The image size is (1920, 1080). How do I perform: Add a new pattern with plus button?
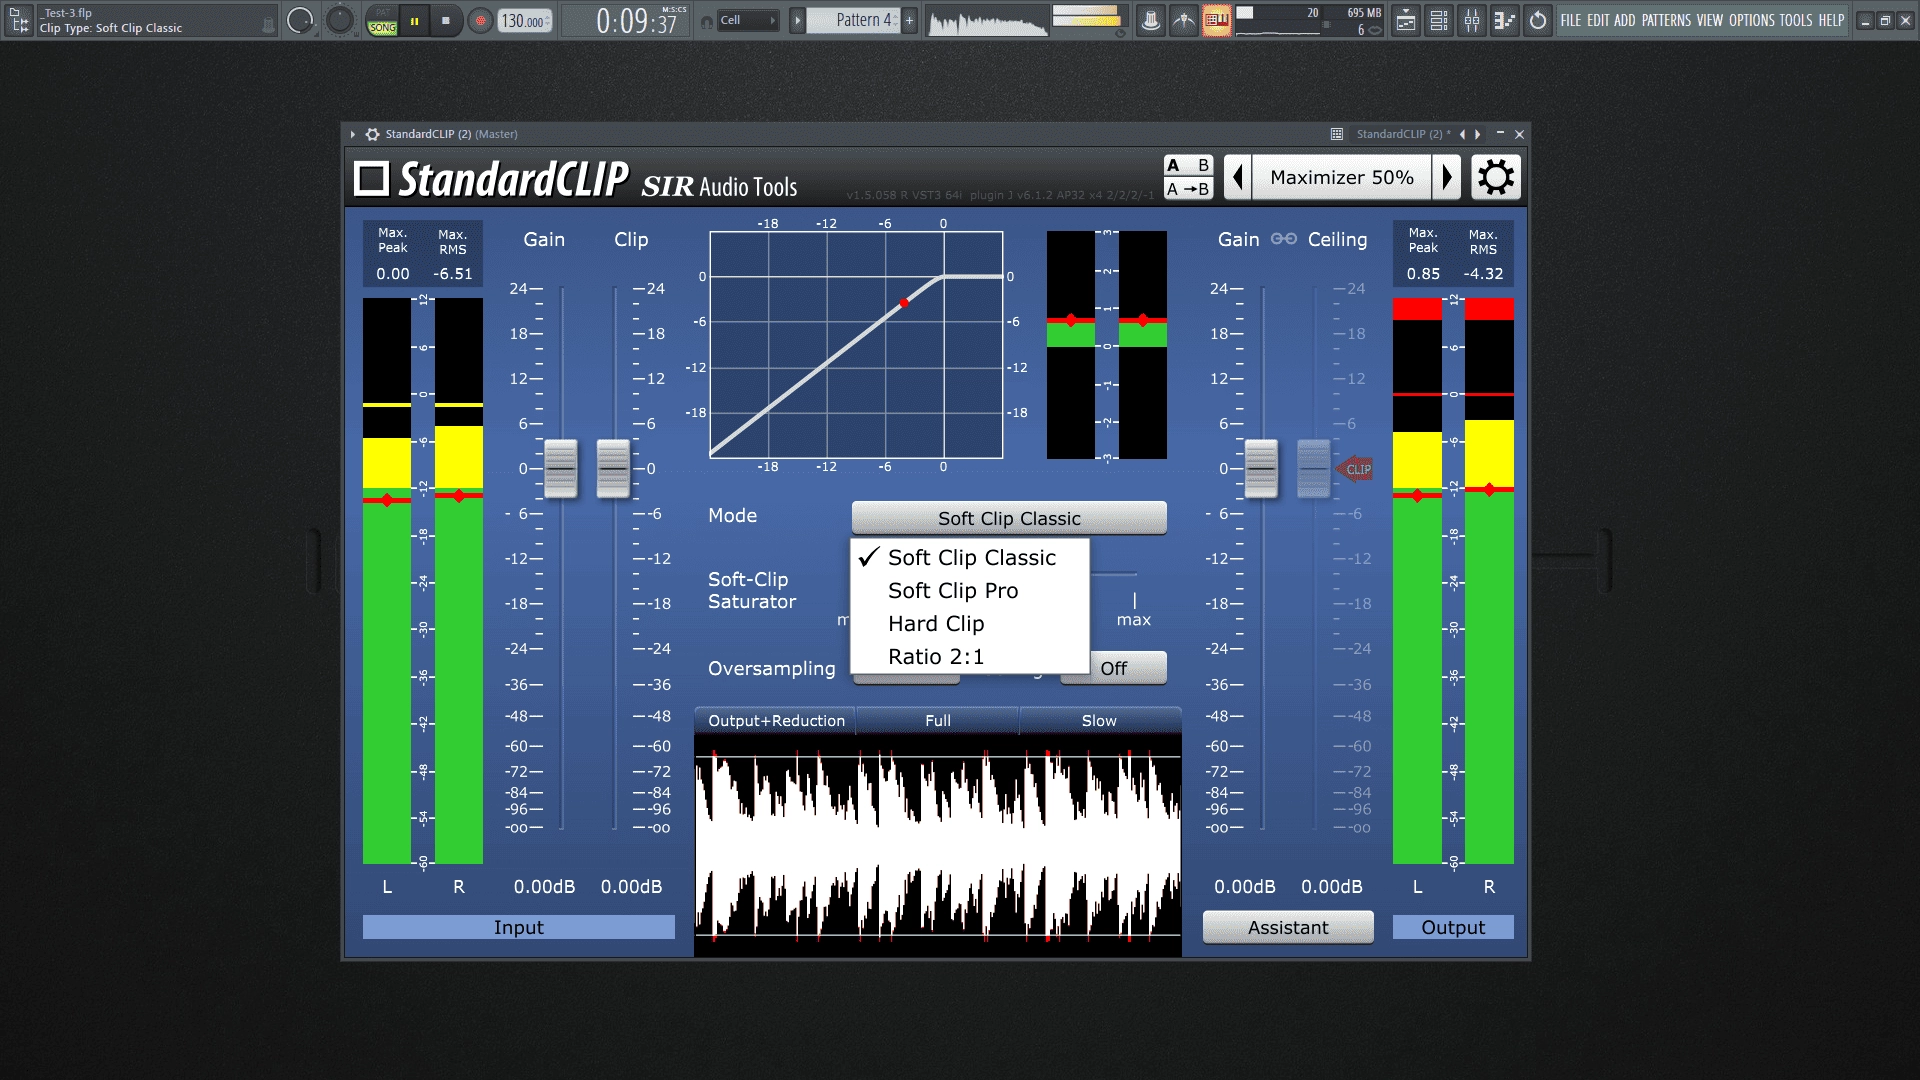(x=909, y=20)
